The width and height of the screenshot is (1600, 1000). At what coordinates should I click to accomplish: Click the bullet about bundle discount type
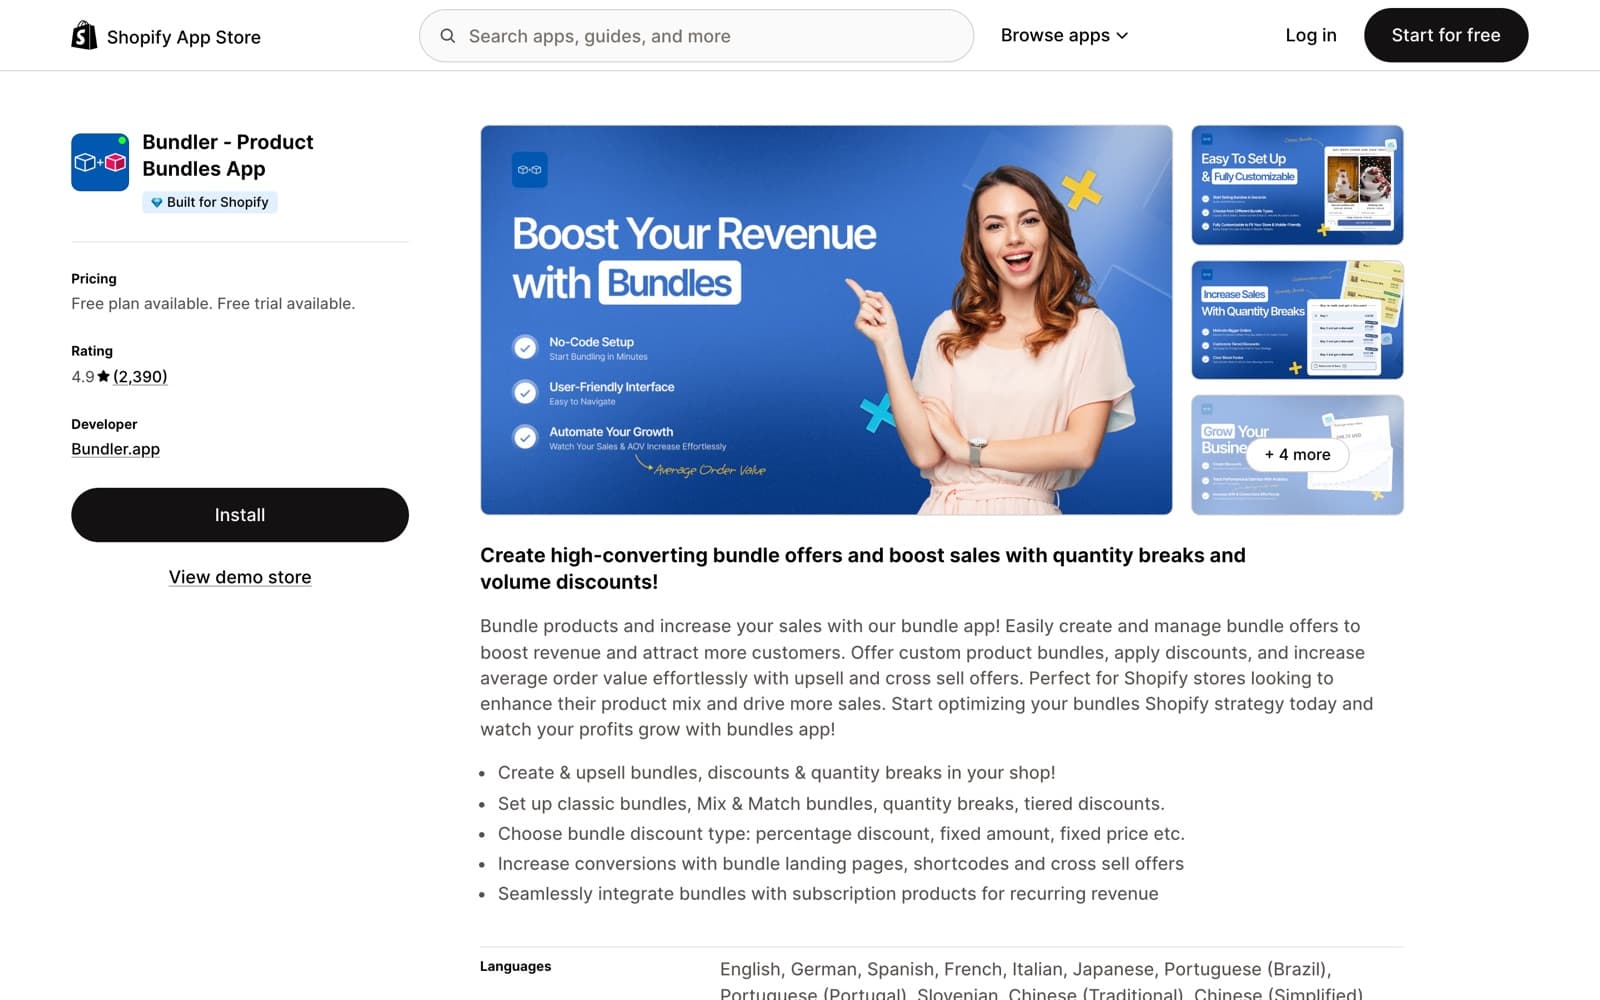point(841,834)
